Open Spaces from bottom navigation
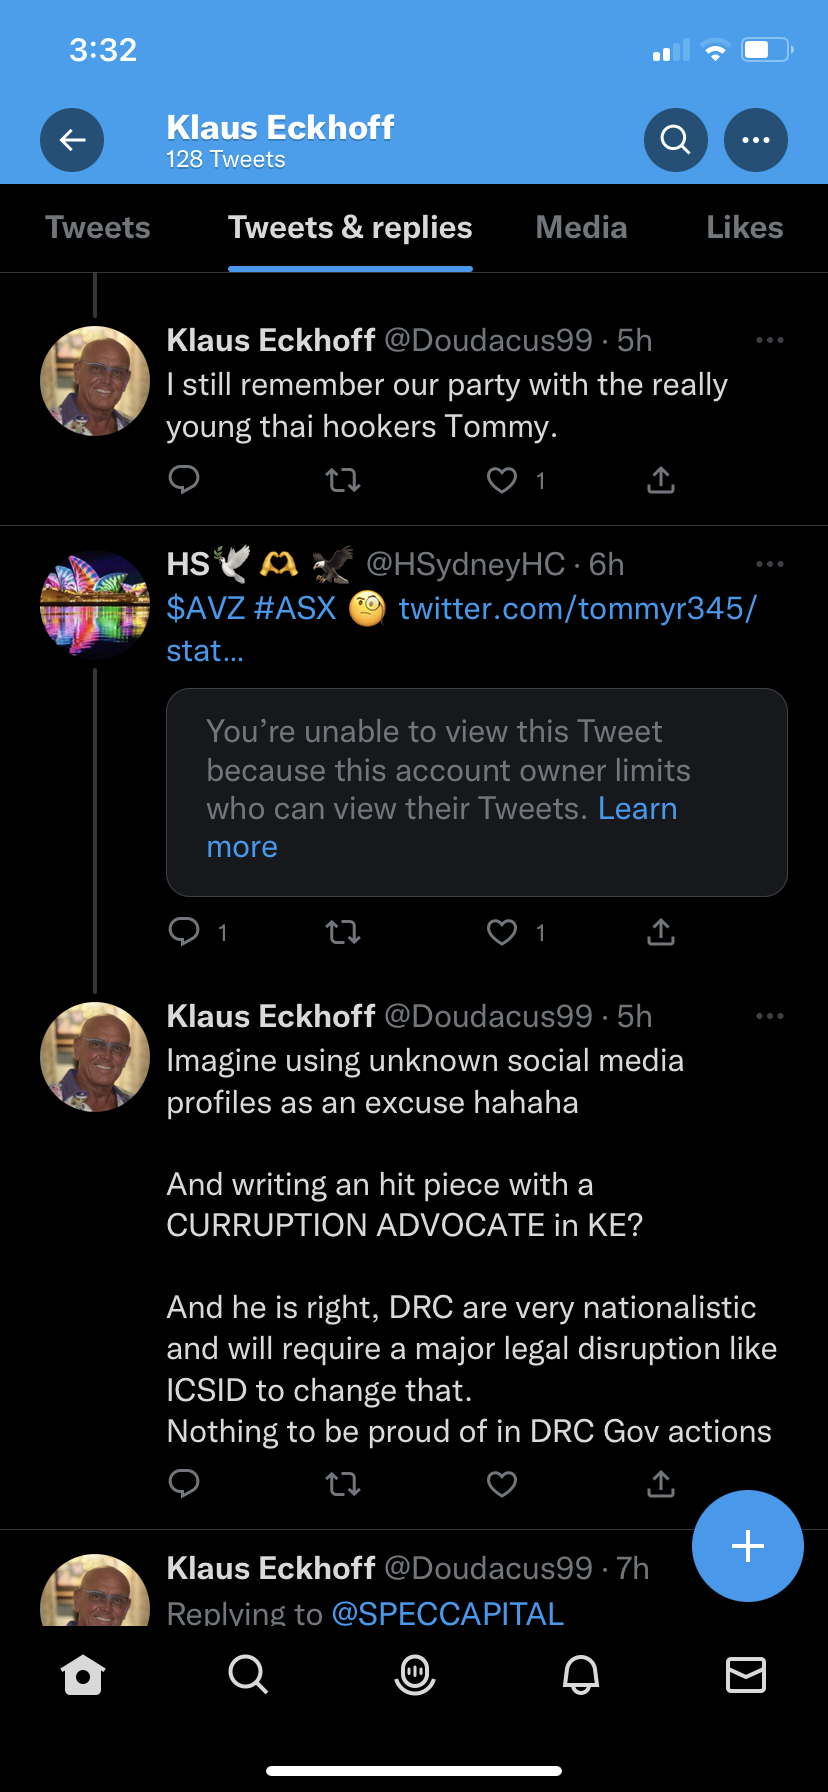This screenshot has height=1792, width=828. pyautogui.click(x=415, y=1674)
